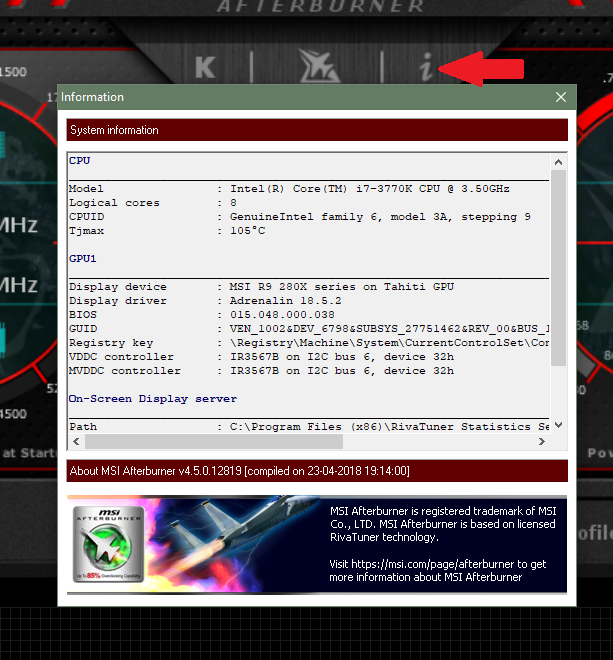Open Kombustor via the K icon

pos(205,67)
